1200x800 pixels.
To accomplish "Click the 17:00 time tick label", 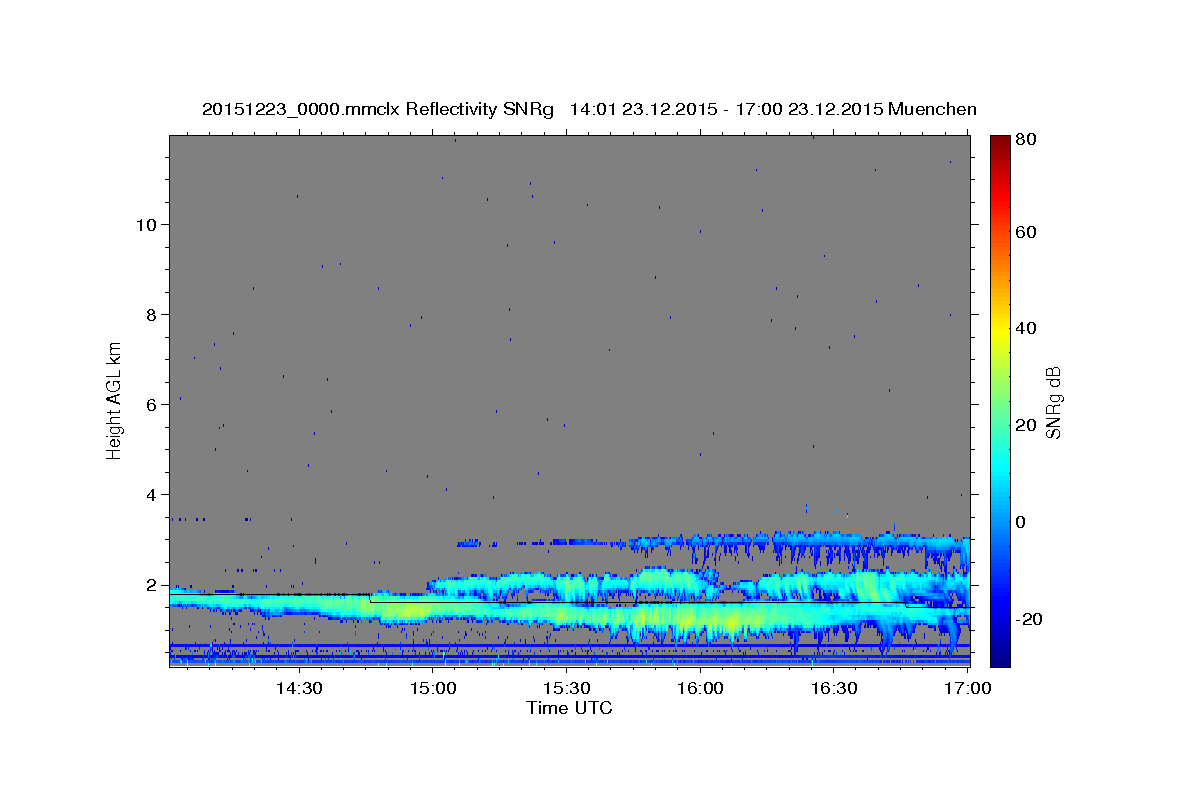I will tap(968, 688).
